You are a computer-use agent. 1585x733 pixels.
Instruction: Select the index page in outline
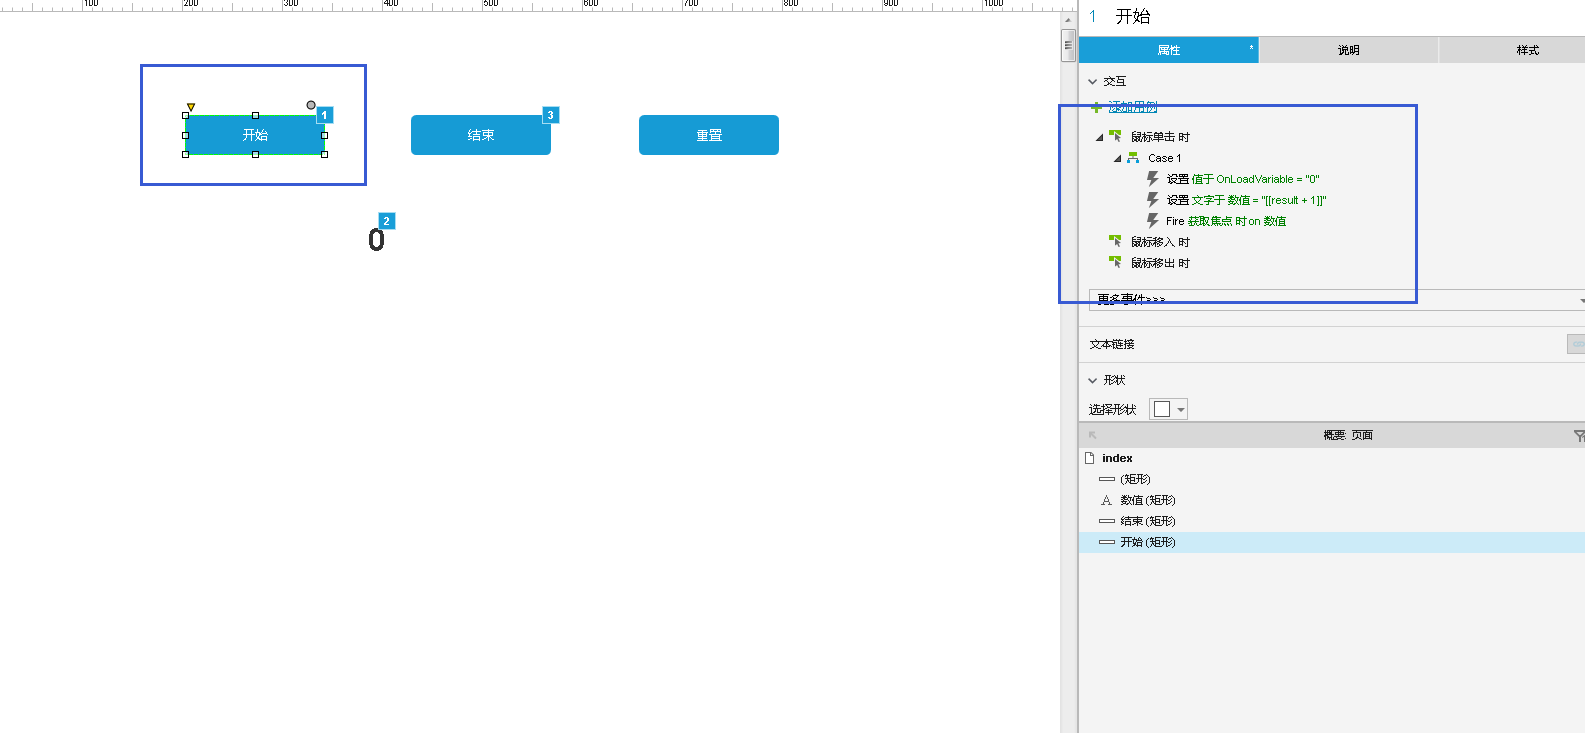(1117, 458)
